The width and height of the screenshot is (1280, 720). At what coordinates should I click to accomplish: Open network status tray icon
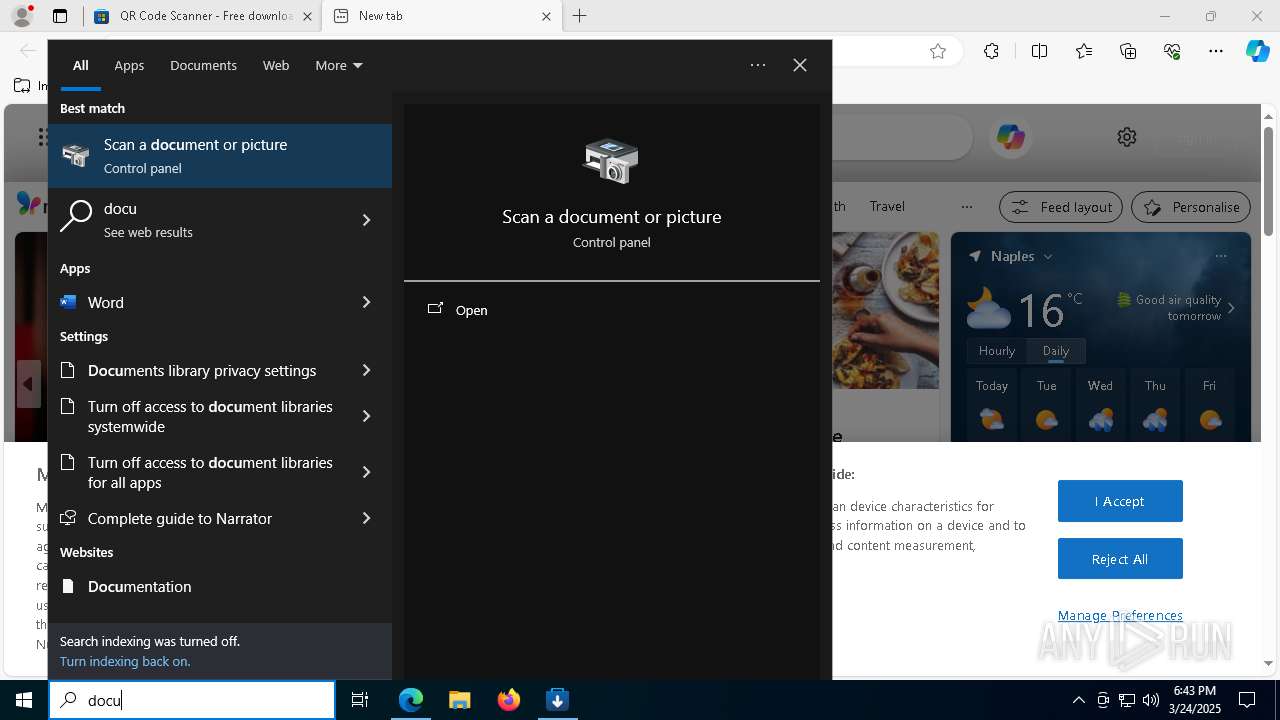(x=1127, y=700)
